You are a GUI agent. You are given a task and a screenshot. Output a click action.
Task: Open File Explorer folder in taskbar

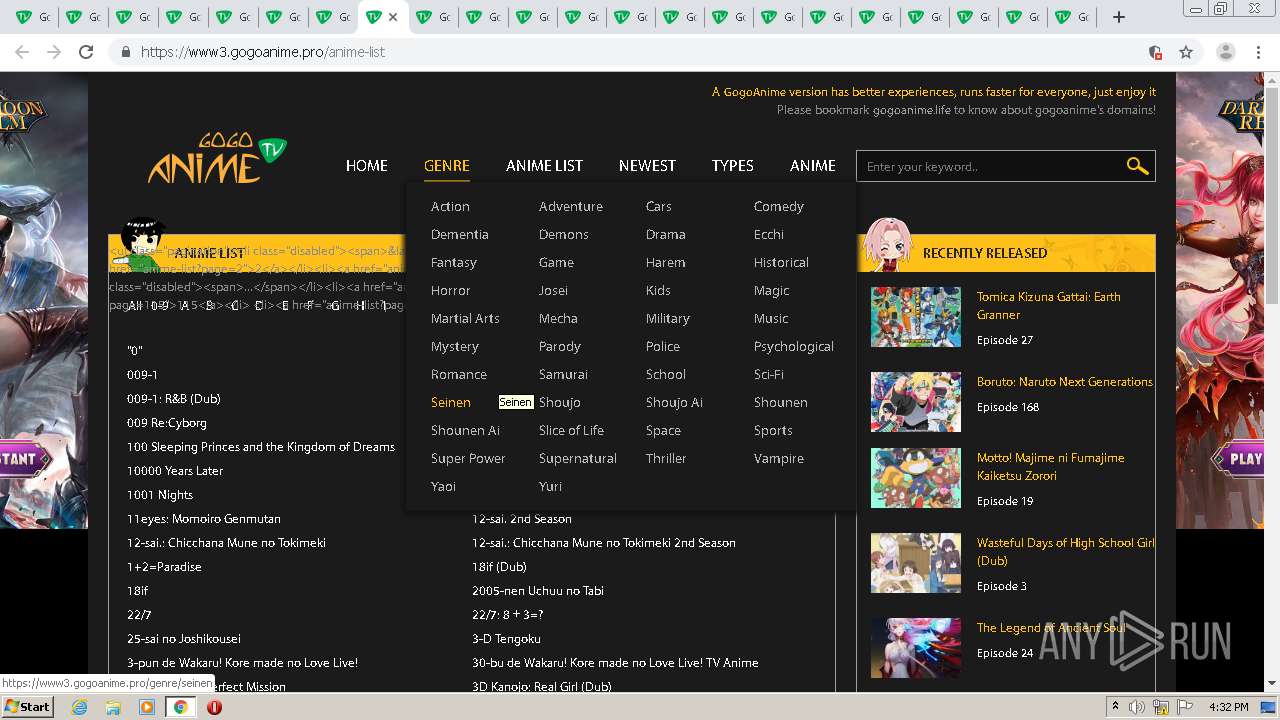tap(113, 707)
